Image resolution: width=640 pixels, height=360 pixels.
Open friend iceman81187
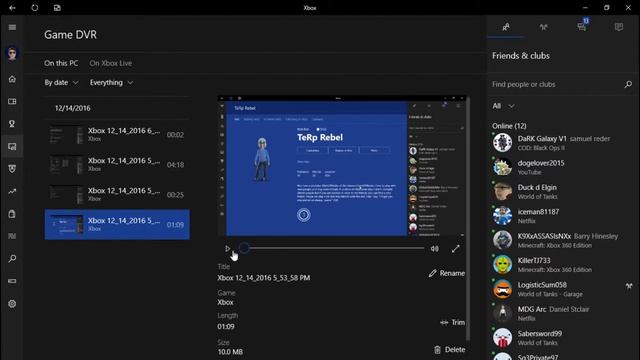(562, 216)
